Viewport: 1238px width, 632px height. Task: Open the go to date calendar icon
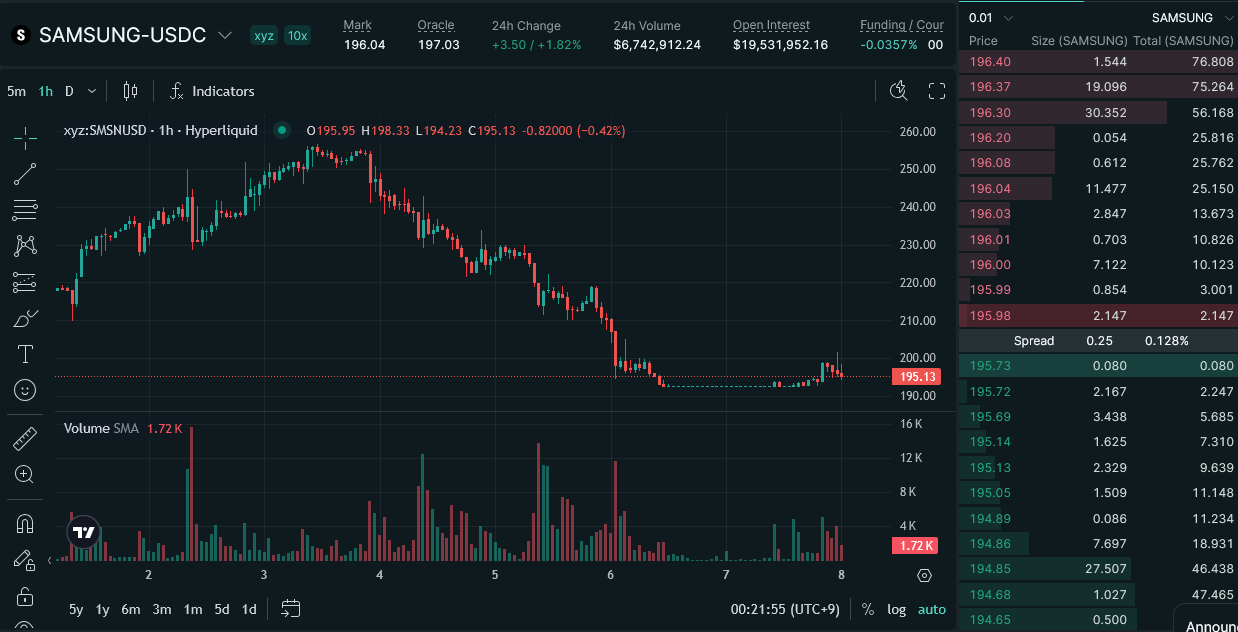(291, 608)
